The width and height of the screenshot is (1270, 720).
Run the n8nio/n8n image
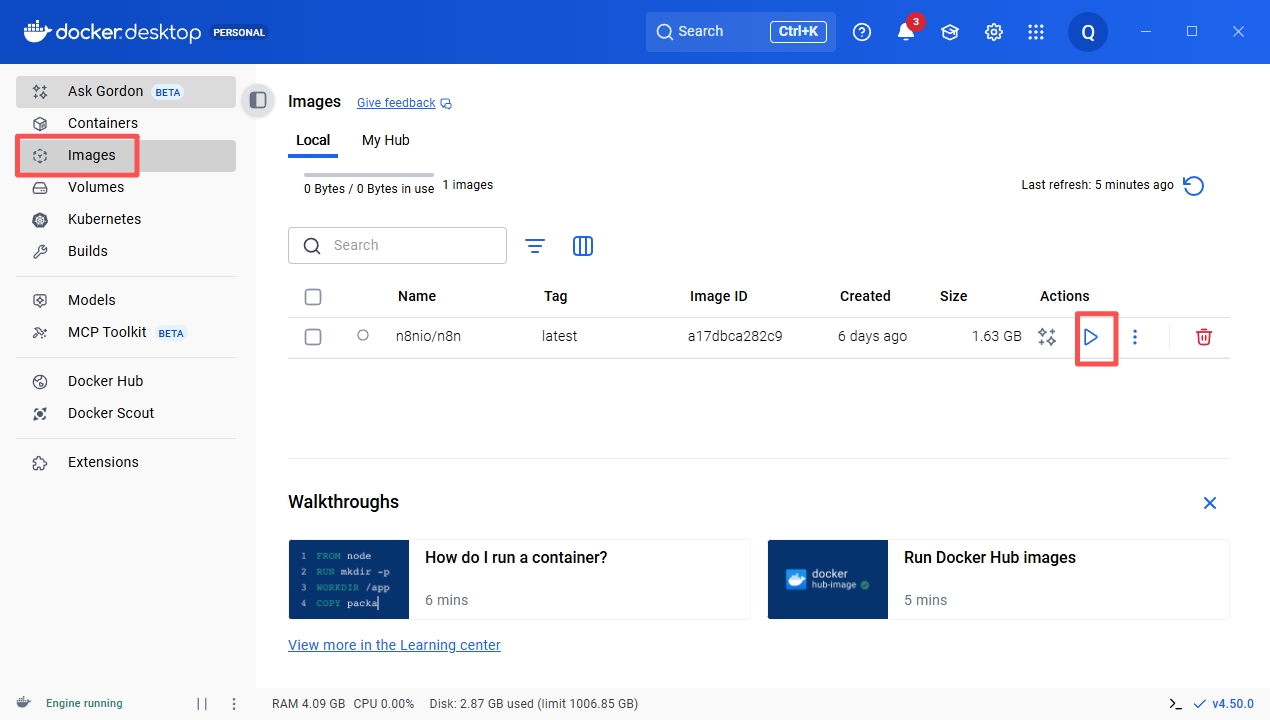pyautogui.click(x=1091, y=337)
